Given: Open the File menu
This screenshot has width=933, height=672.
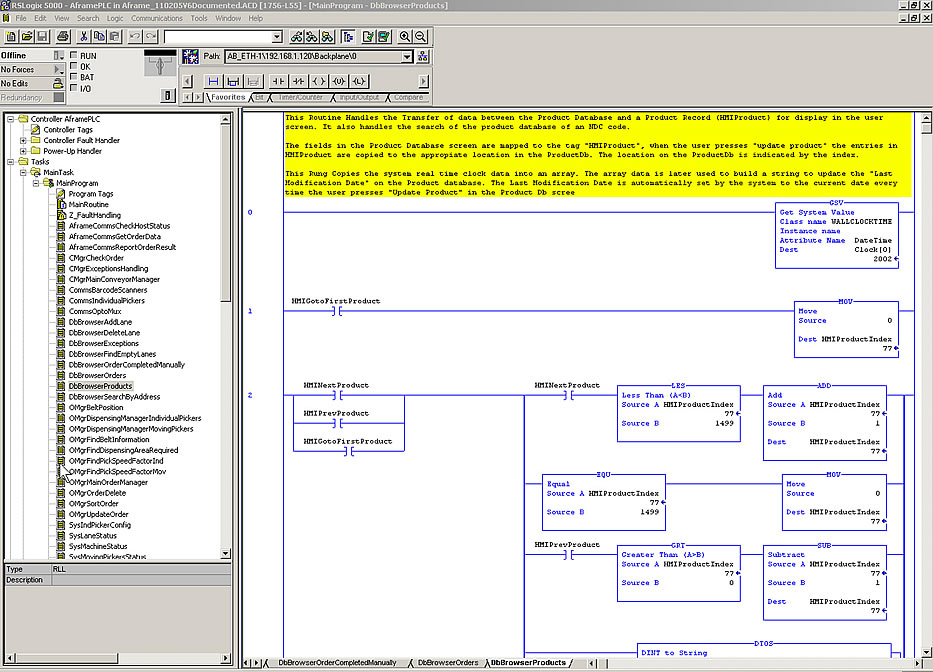Looking at the screenshot, I should click(x=21, y=18).
